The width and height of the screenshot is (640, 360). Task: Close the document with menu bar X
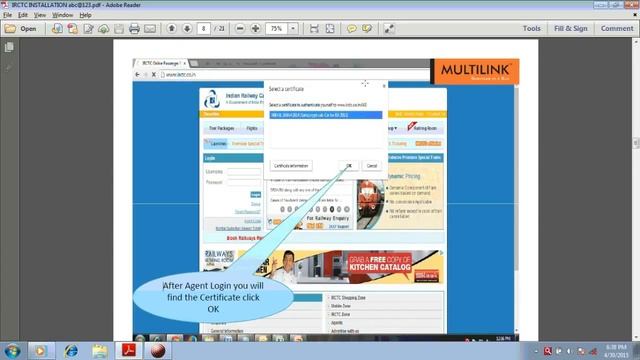(x=635, y=15)
